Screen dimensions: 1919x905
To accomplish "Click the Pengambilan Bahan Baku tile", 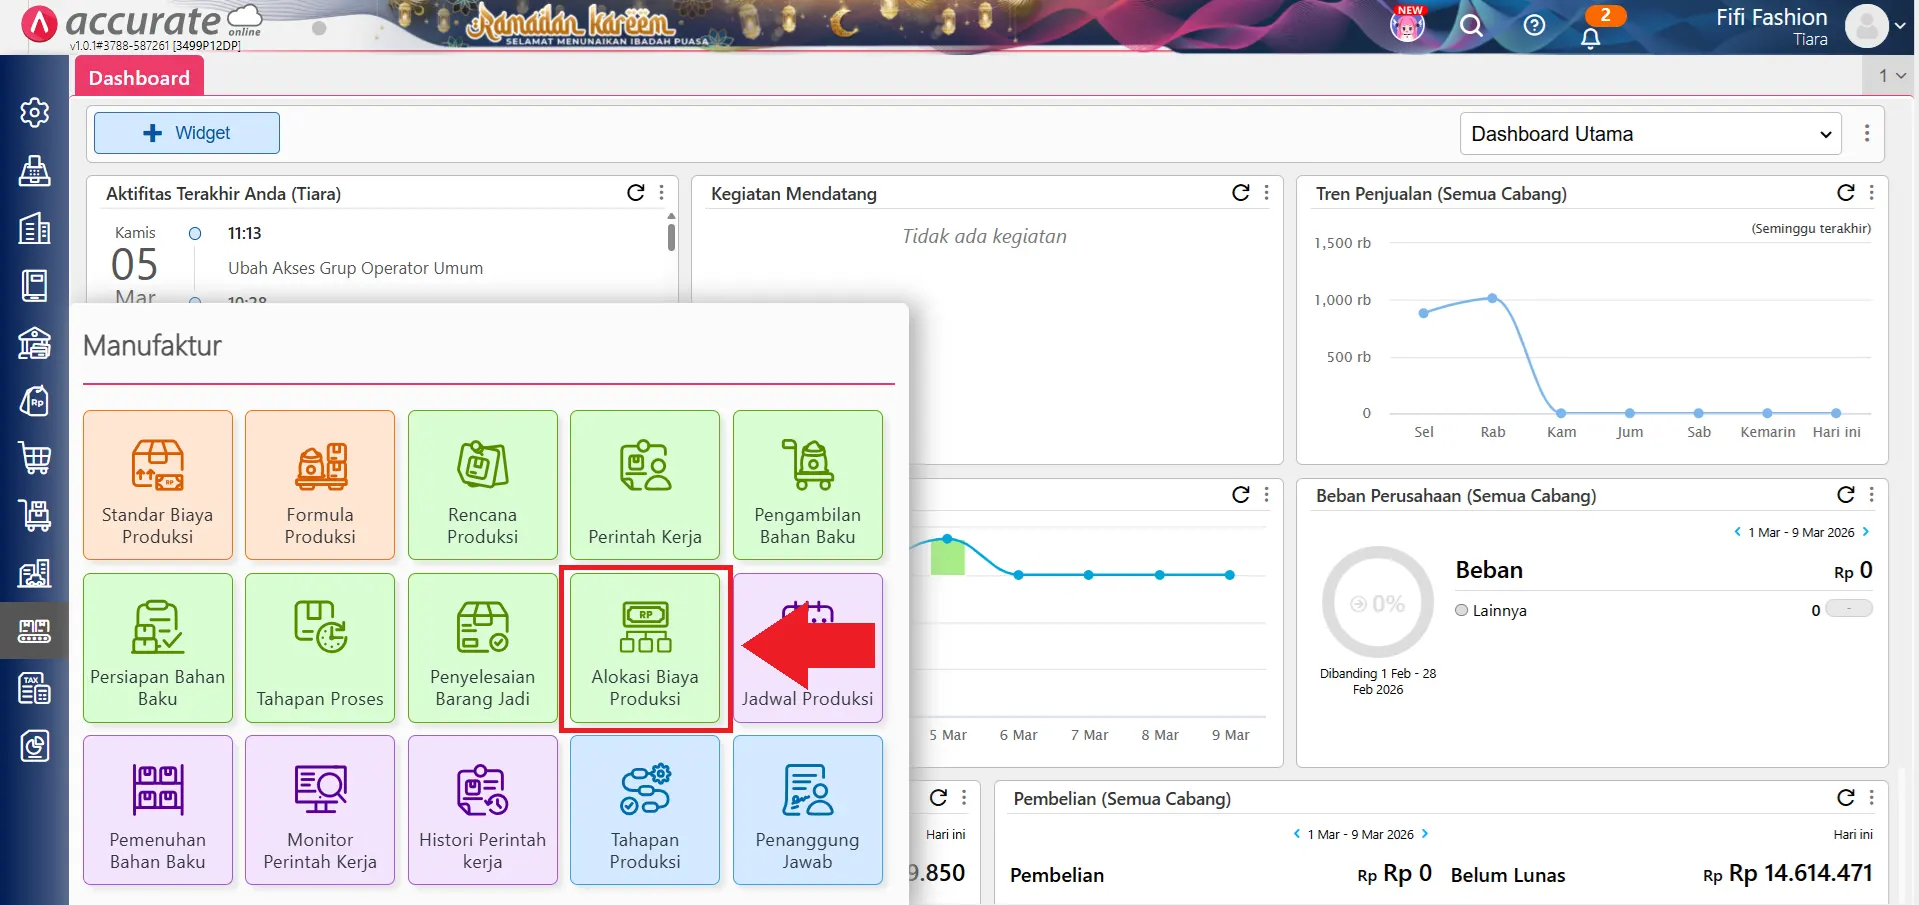I will point(807,485).
